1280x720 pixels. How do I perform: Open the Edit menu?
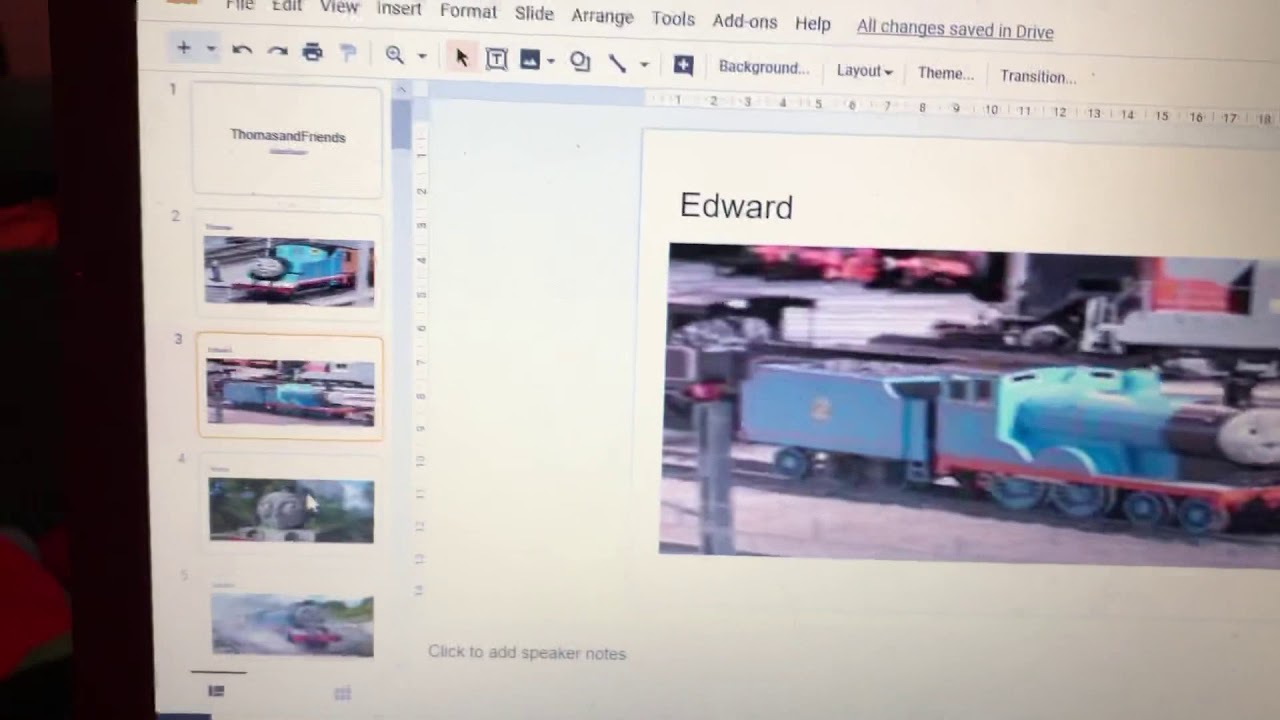point(287,7)
